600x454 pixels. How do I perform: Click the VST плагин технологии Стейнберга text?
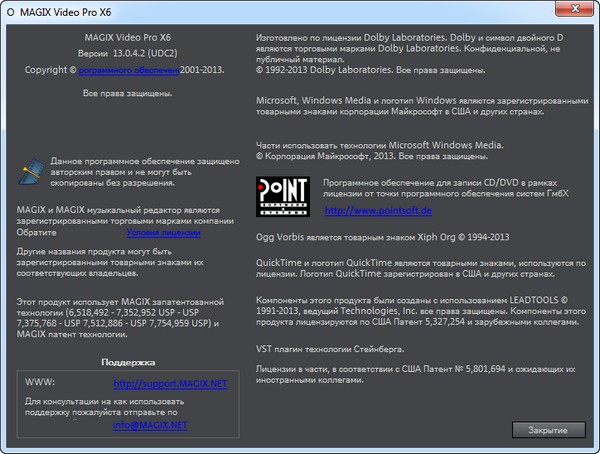click(330, 349)
